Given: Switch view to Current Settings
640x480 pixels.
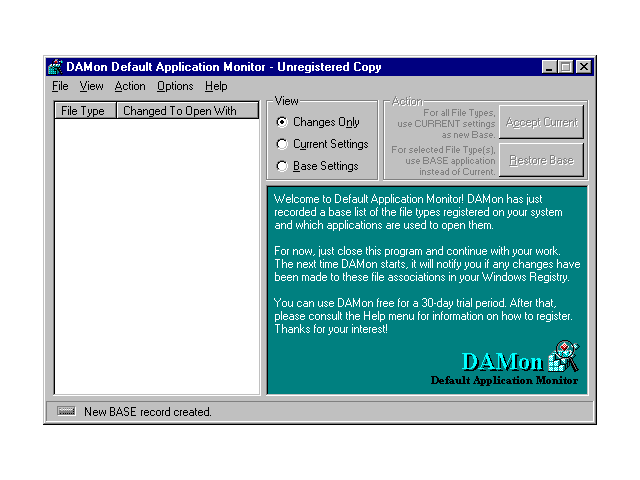Looking at the screenshot, I should pos(282,144).
